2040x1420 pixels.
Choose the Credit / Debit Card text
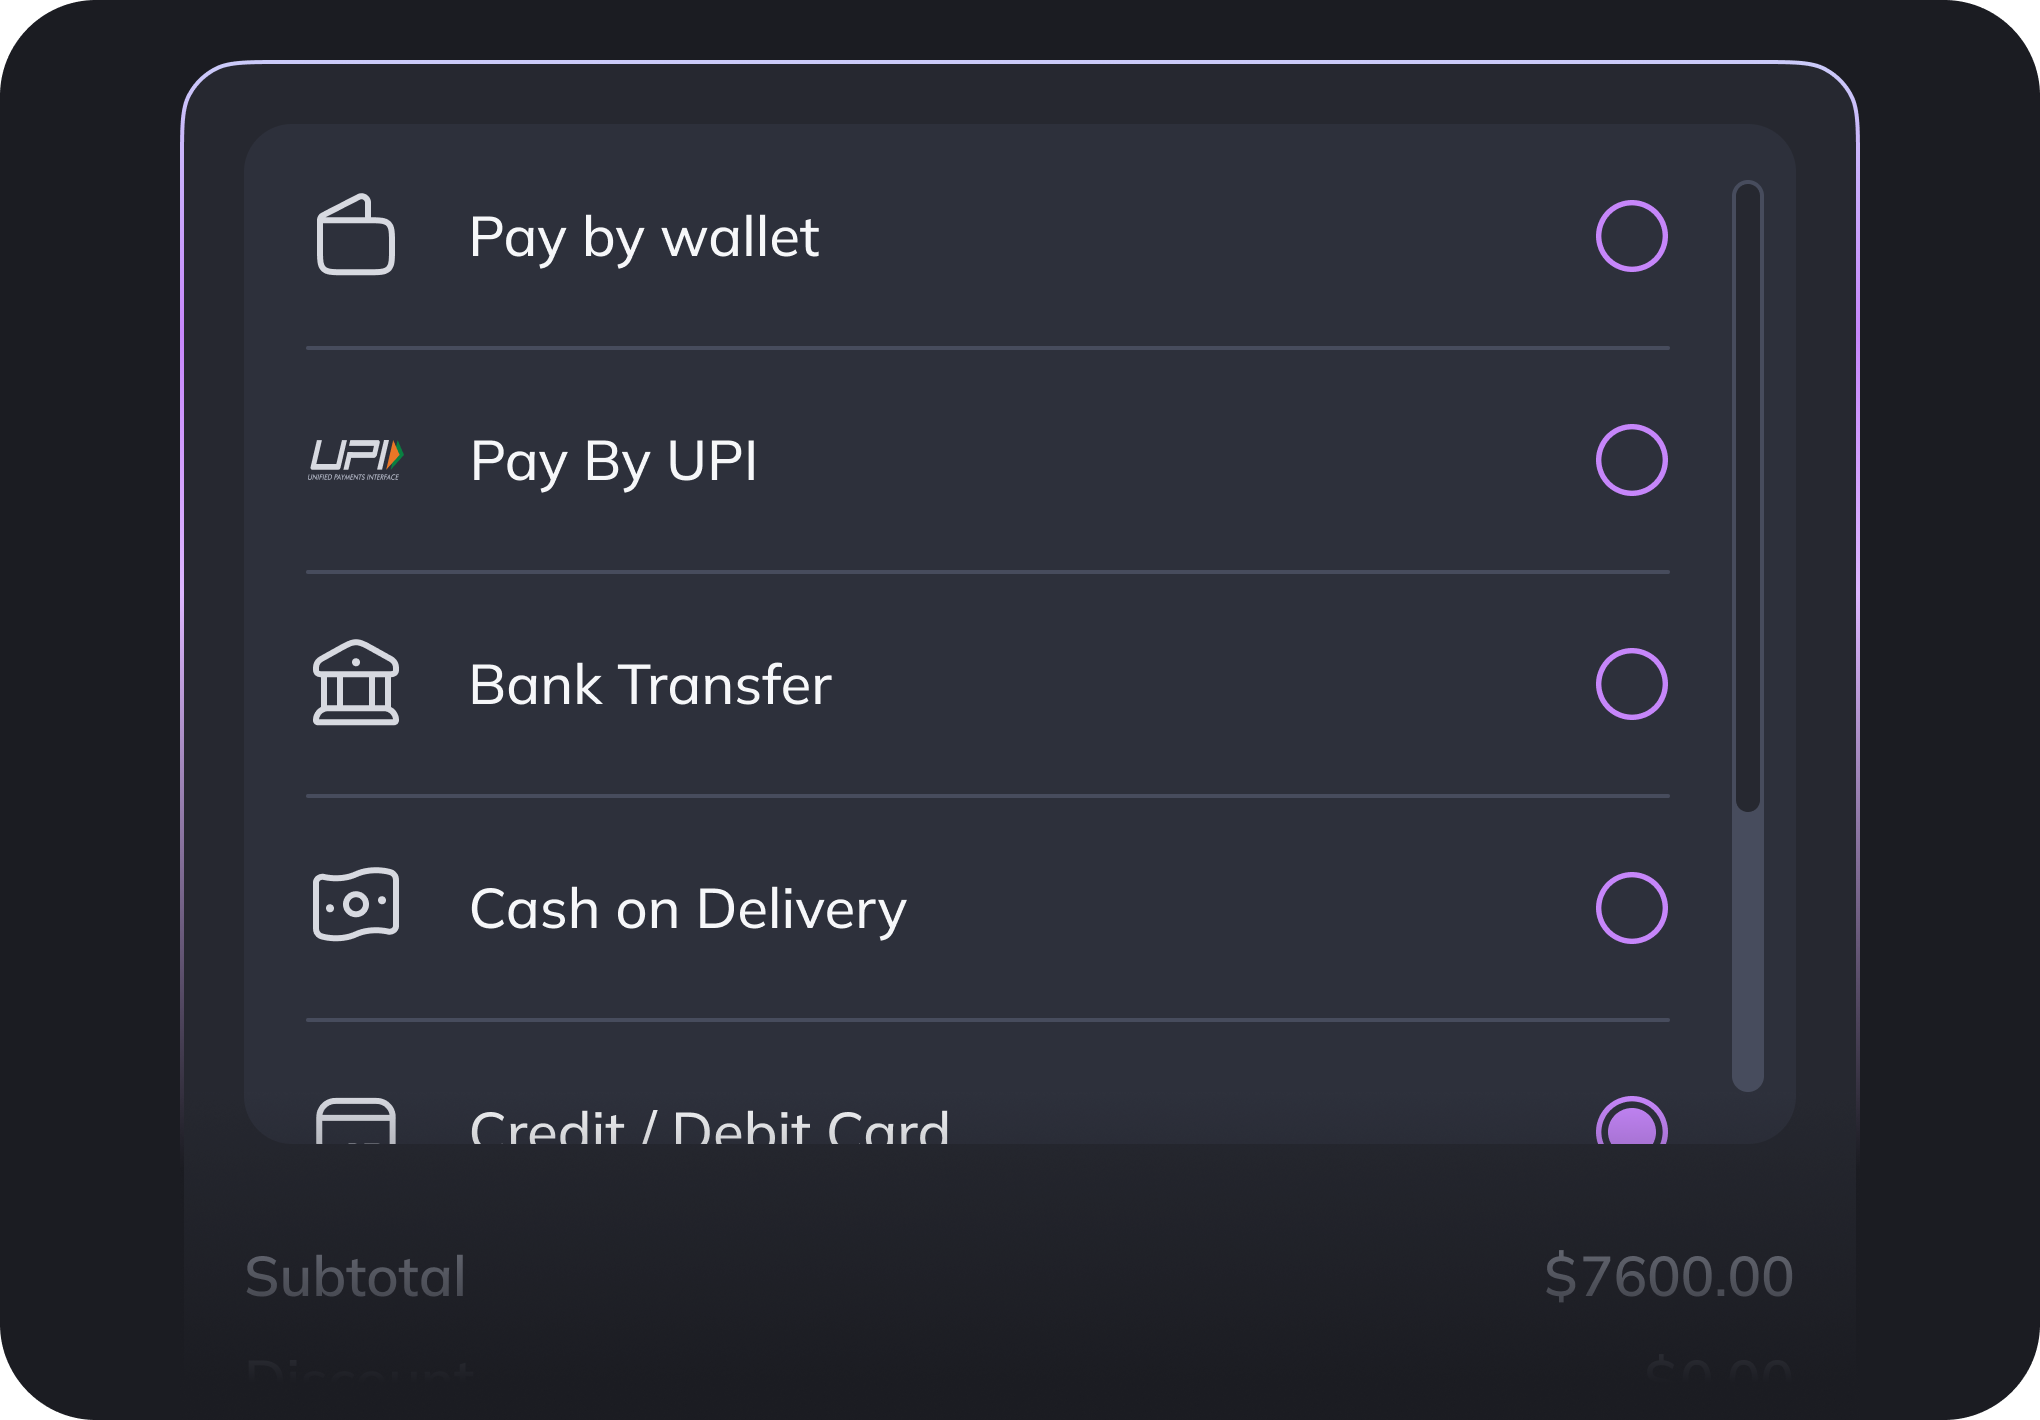click(x=709, y=1125)
